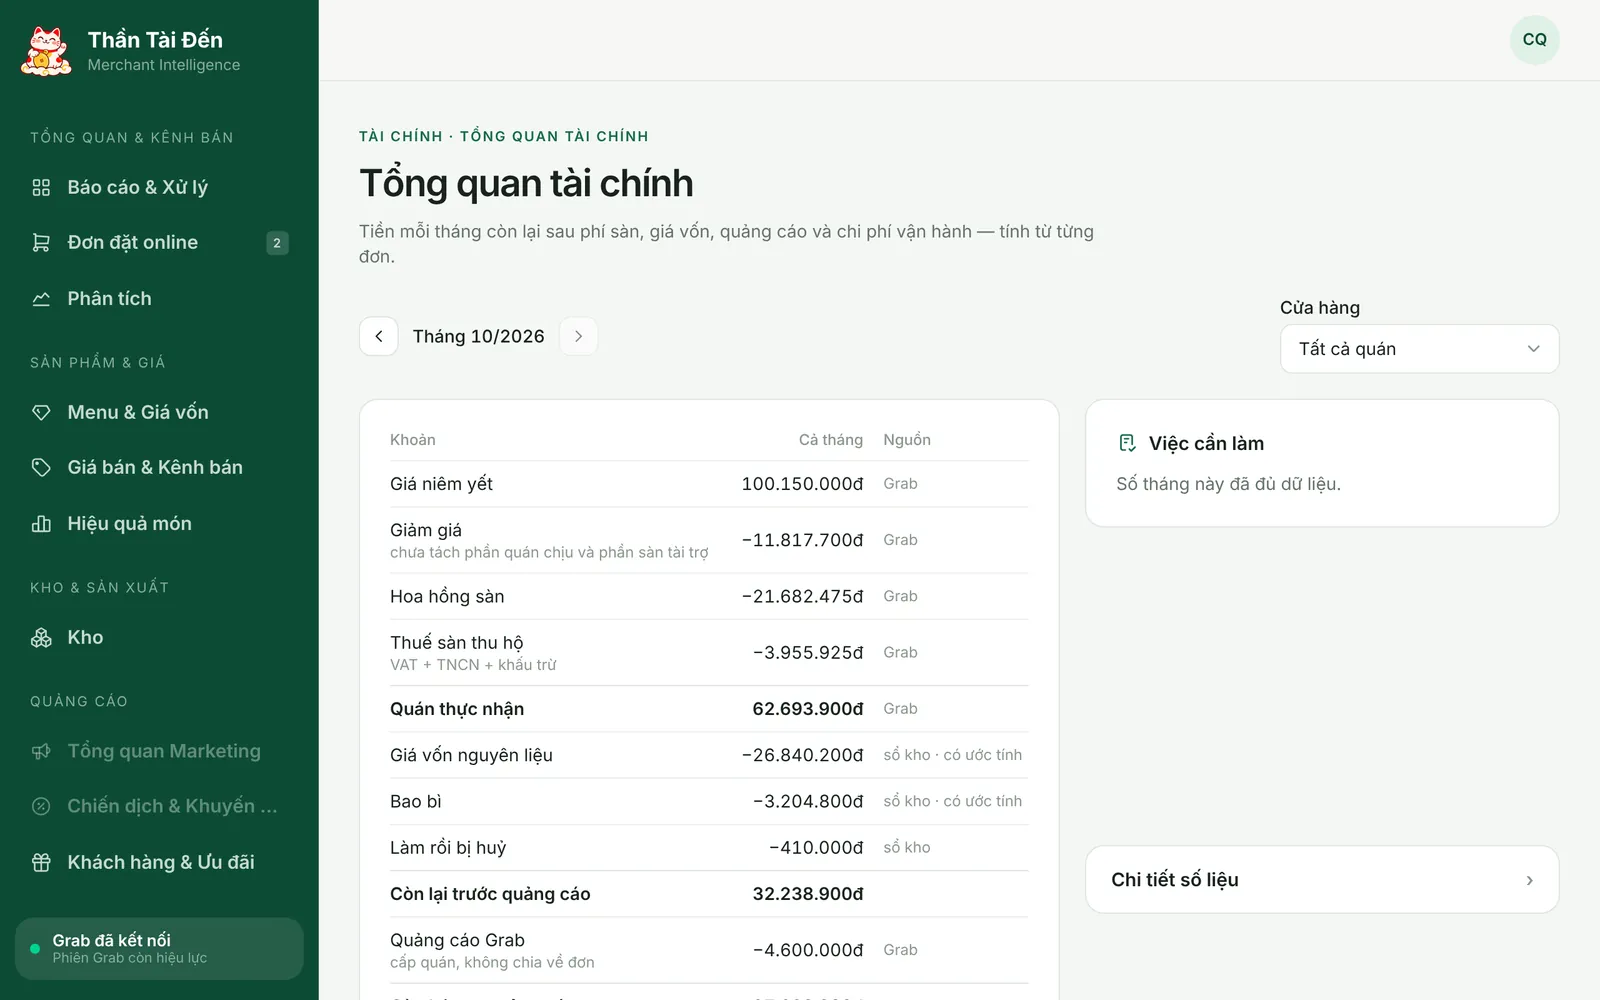The width and height of the screenshot is (1600, 1000).
Task: Click the Chi tiết số liệu chevron arrow
Action: point(1529,880)
